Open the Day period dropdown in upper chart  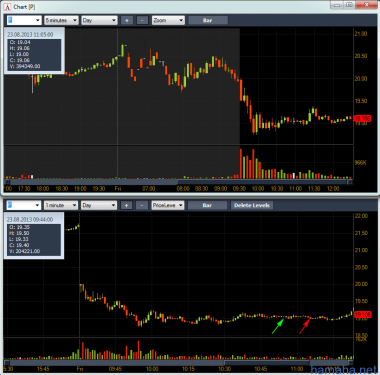pyautogui.click(x=99, y=20)
